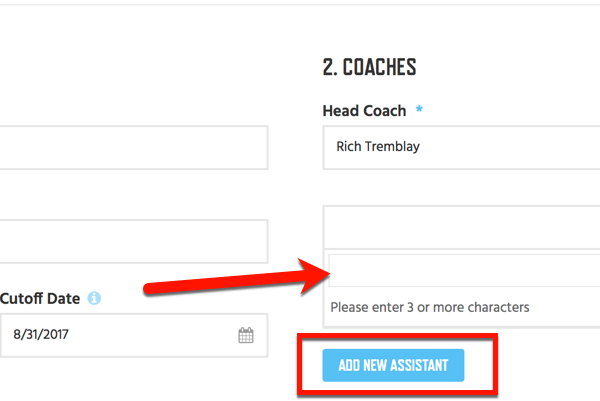
Task: Select the 'Rich Tremblay' name text
Action: point(378,147)
